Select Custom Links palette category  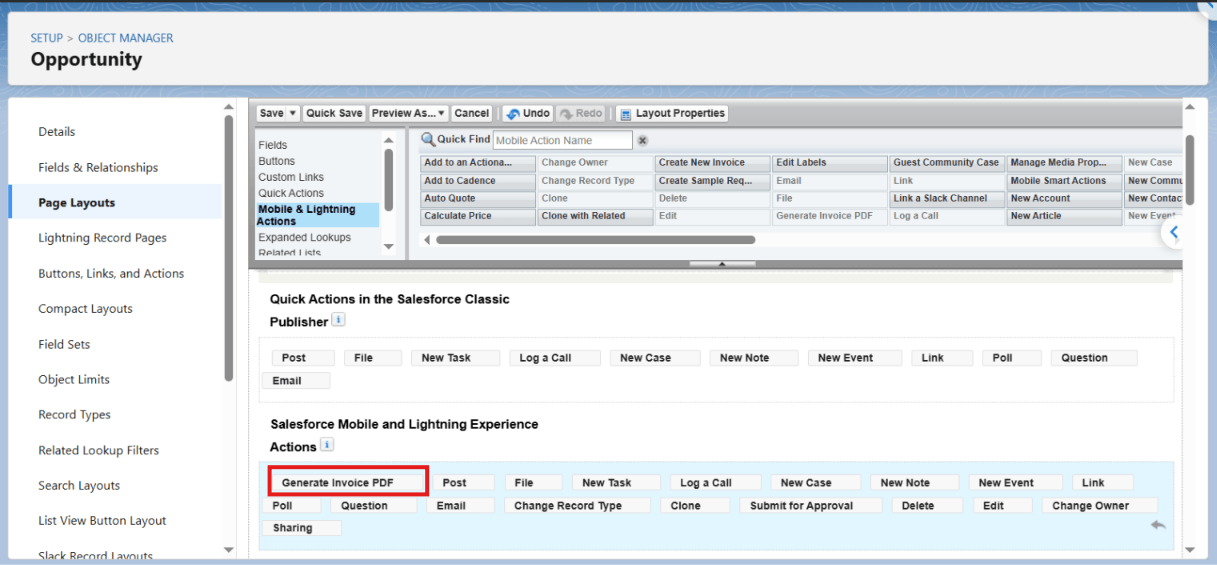(x=291, y=177)
